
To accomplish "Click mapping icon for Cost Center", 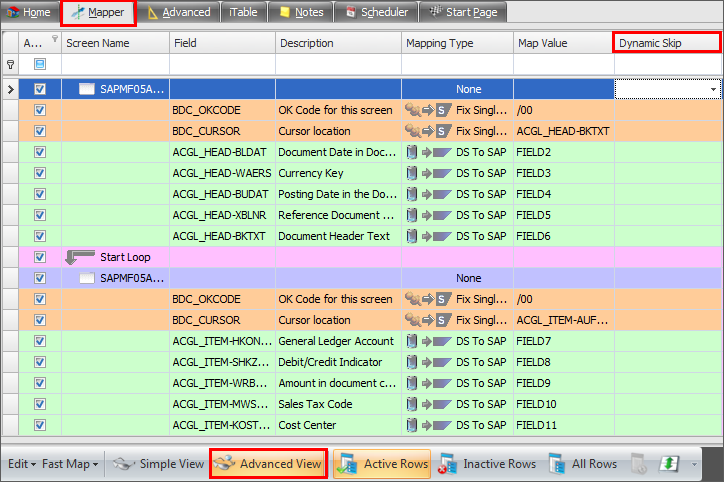I will click(x=428, y=425).
